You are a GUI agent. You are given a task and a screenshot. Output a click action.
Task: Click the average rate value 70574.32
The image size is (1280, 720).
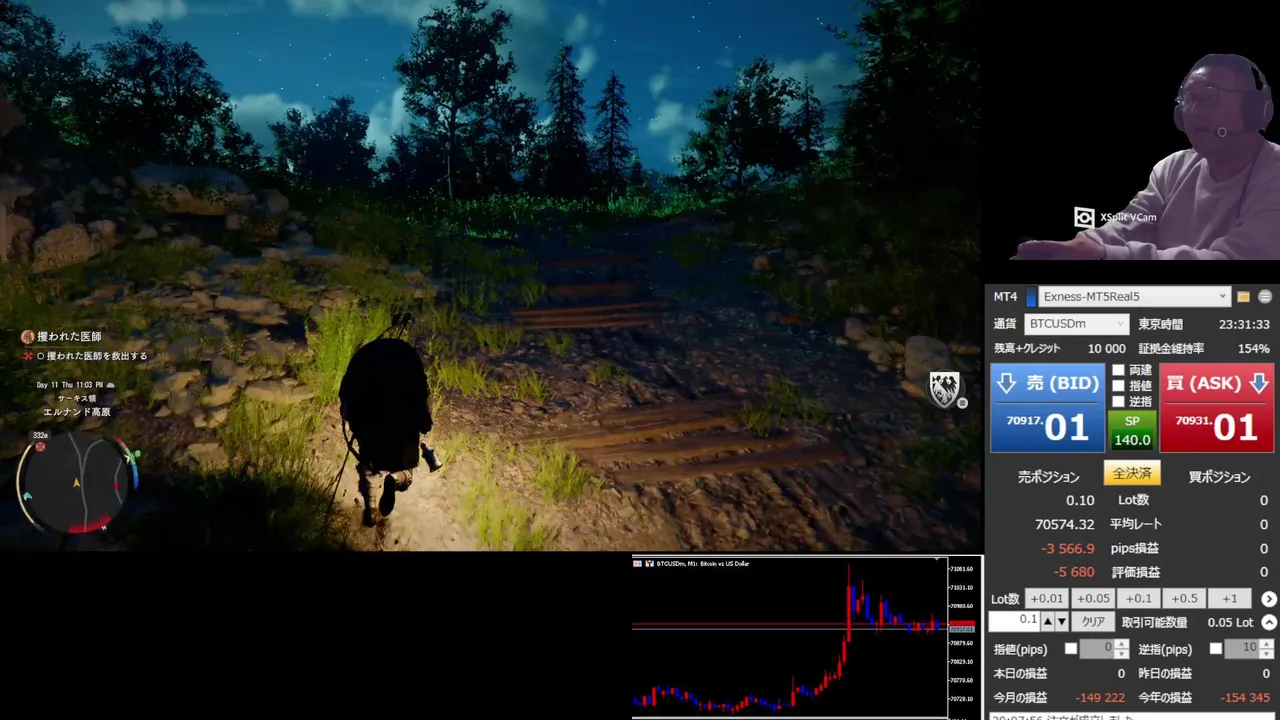click(x=1065, y=524)
